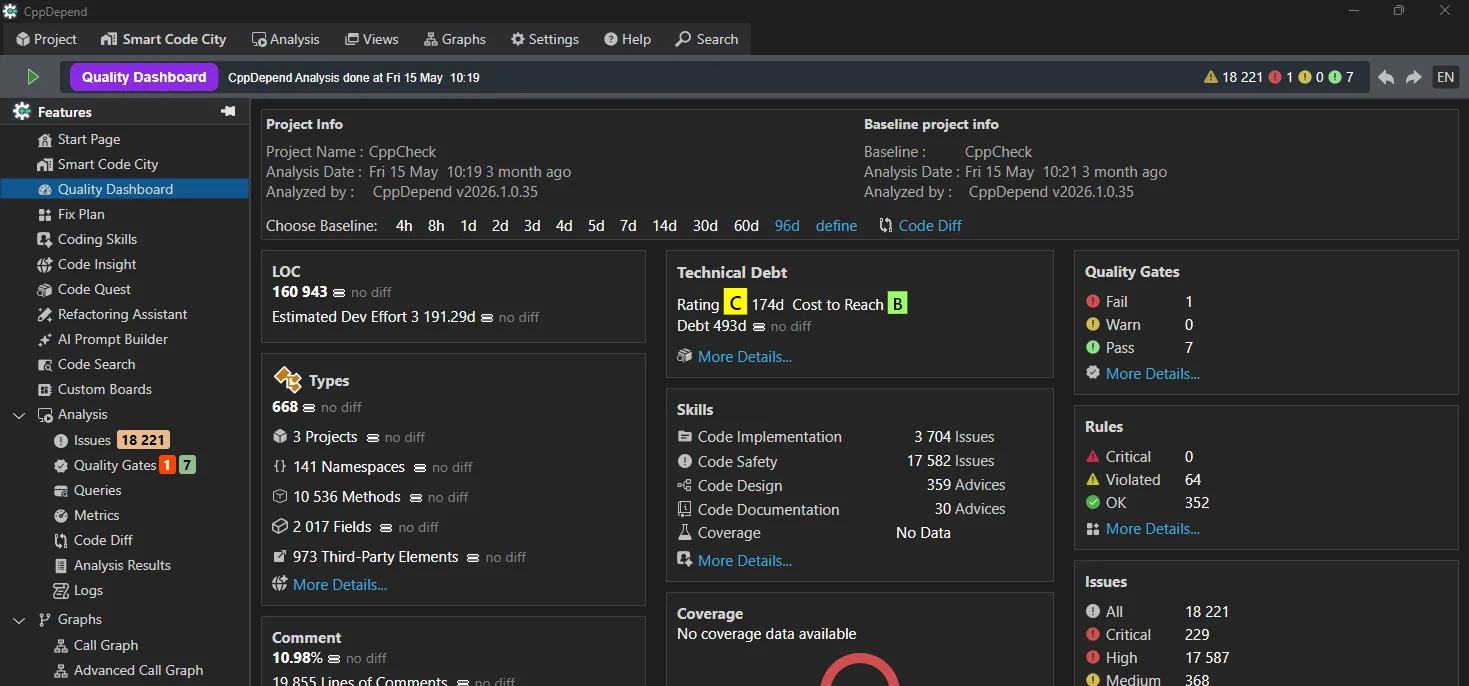Open the Help menu
The width and height of the screenshot is (1469, 686).
627,39
